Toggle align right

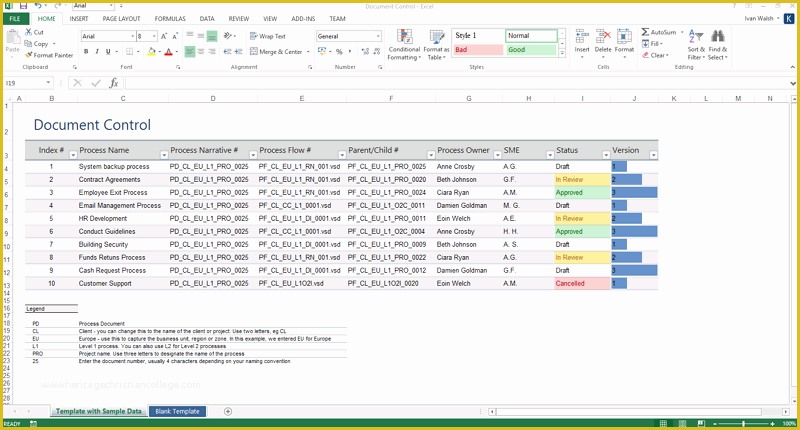(x=212, y=52)
